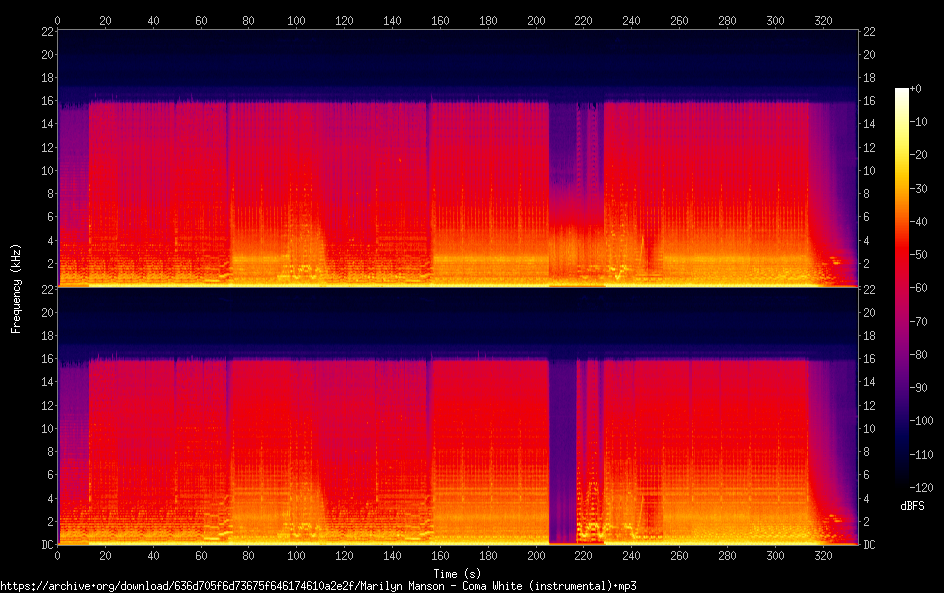Click the 'Time (s)' axis label

(x=459, y=573)
